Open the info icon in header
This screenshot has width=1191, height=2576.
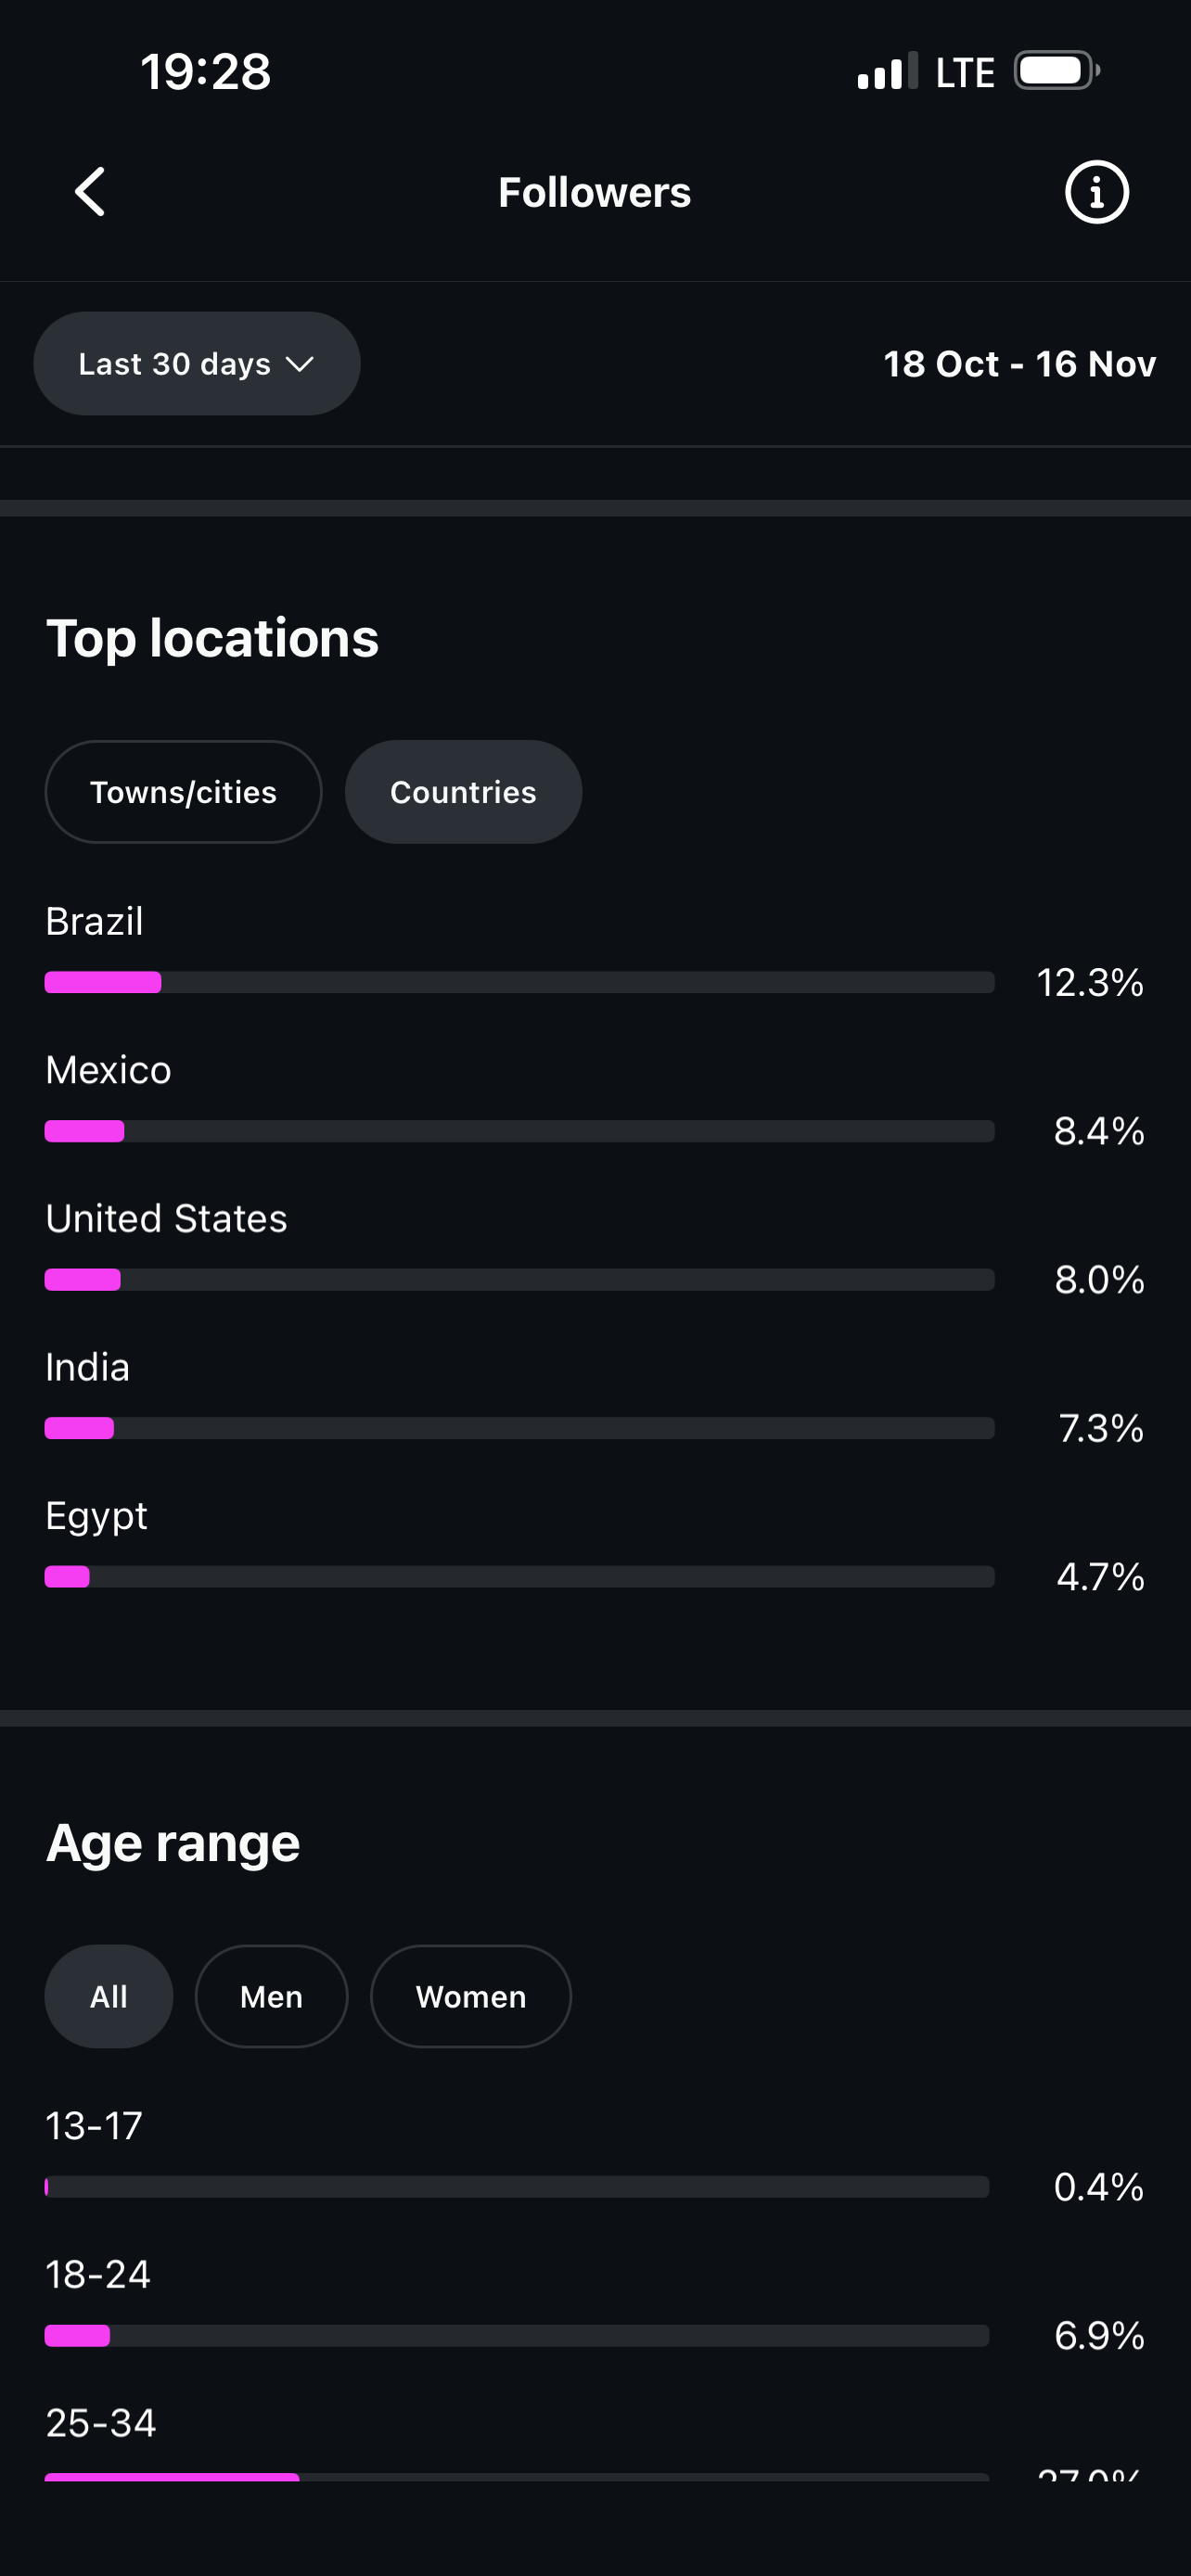pyautogui.click(x=1096, y=192)
